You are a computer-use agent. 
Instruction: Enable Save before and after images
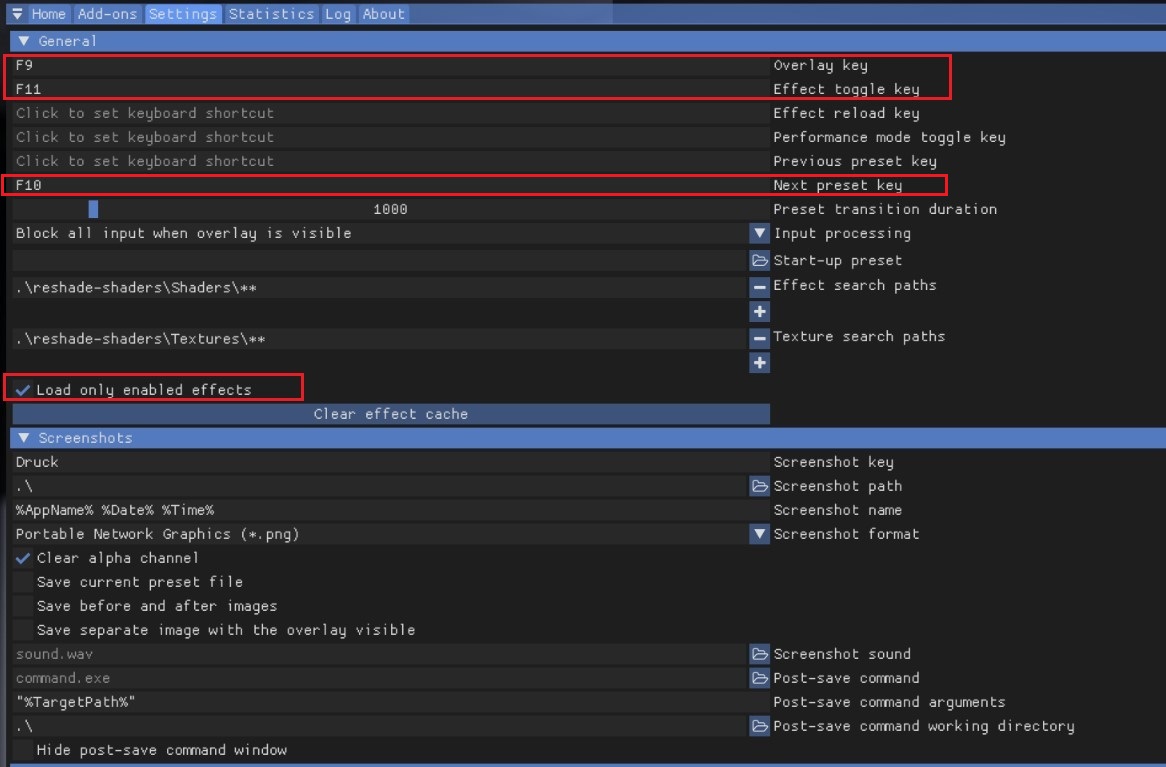24,606
